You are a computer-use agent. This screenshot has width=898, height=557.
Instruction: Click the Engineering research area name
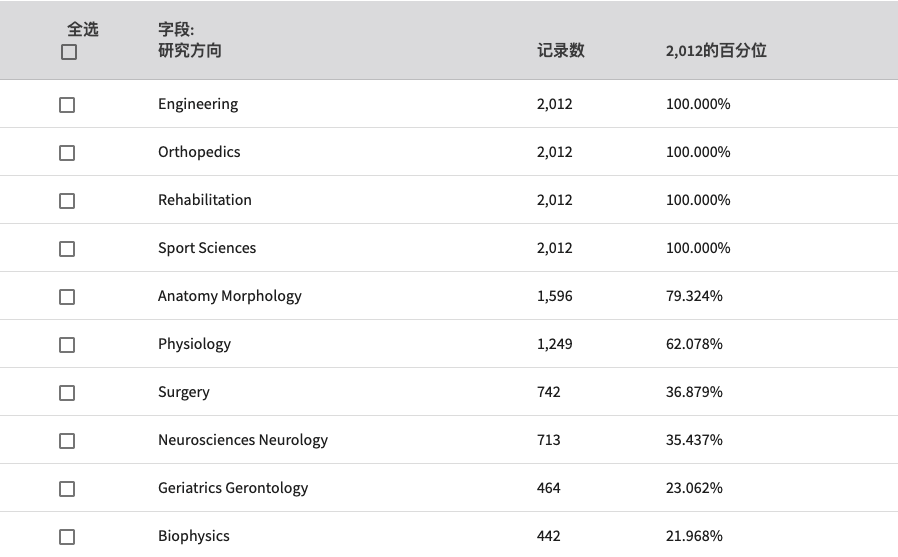pyautogui.click(x=198, y=104)
